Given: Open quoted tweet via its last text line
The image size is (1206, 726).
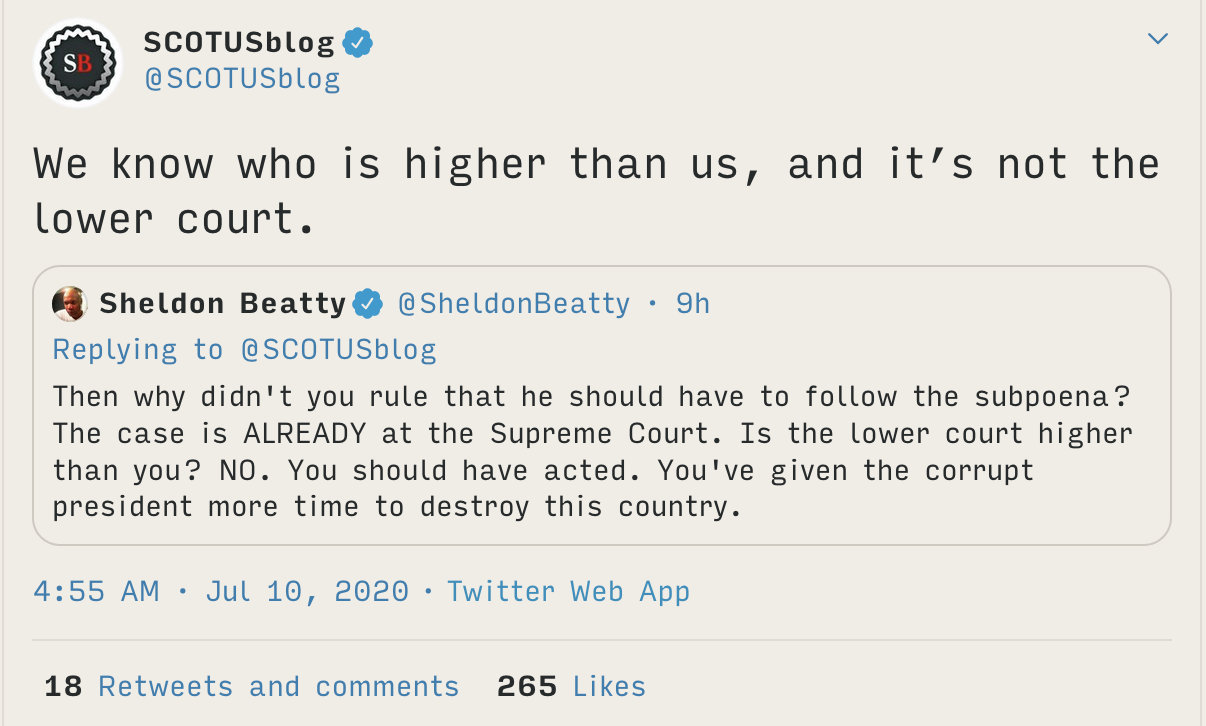Looking at the screenshot, I should click(396, 507).
